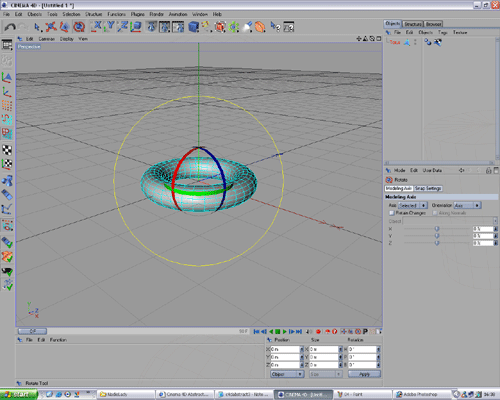Screen dimensions: 500x400
Task: Click the record keyframe button in timeline
Action: coord(318,331)
